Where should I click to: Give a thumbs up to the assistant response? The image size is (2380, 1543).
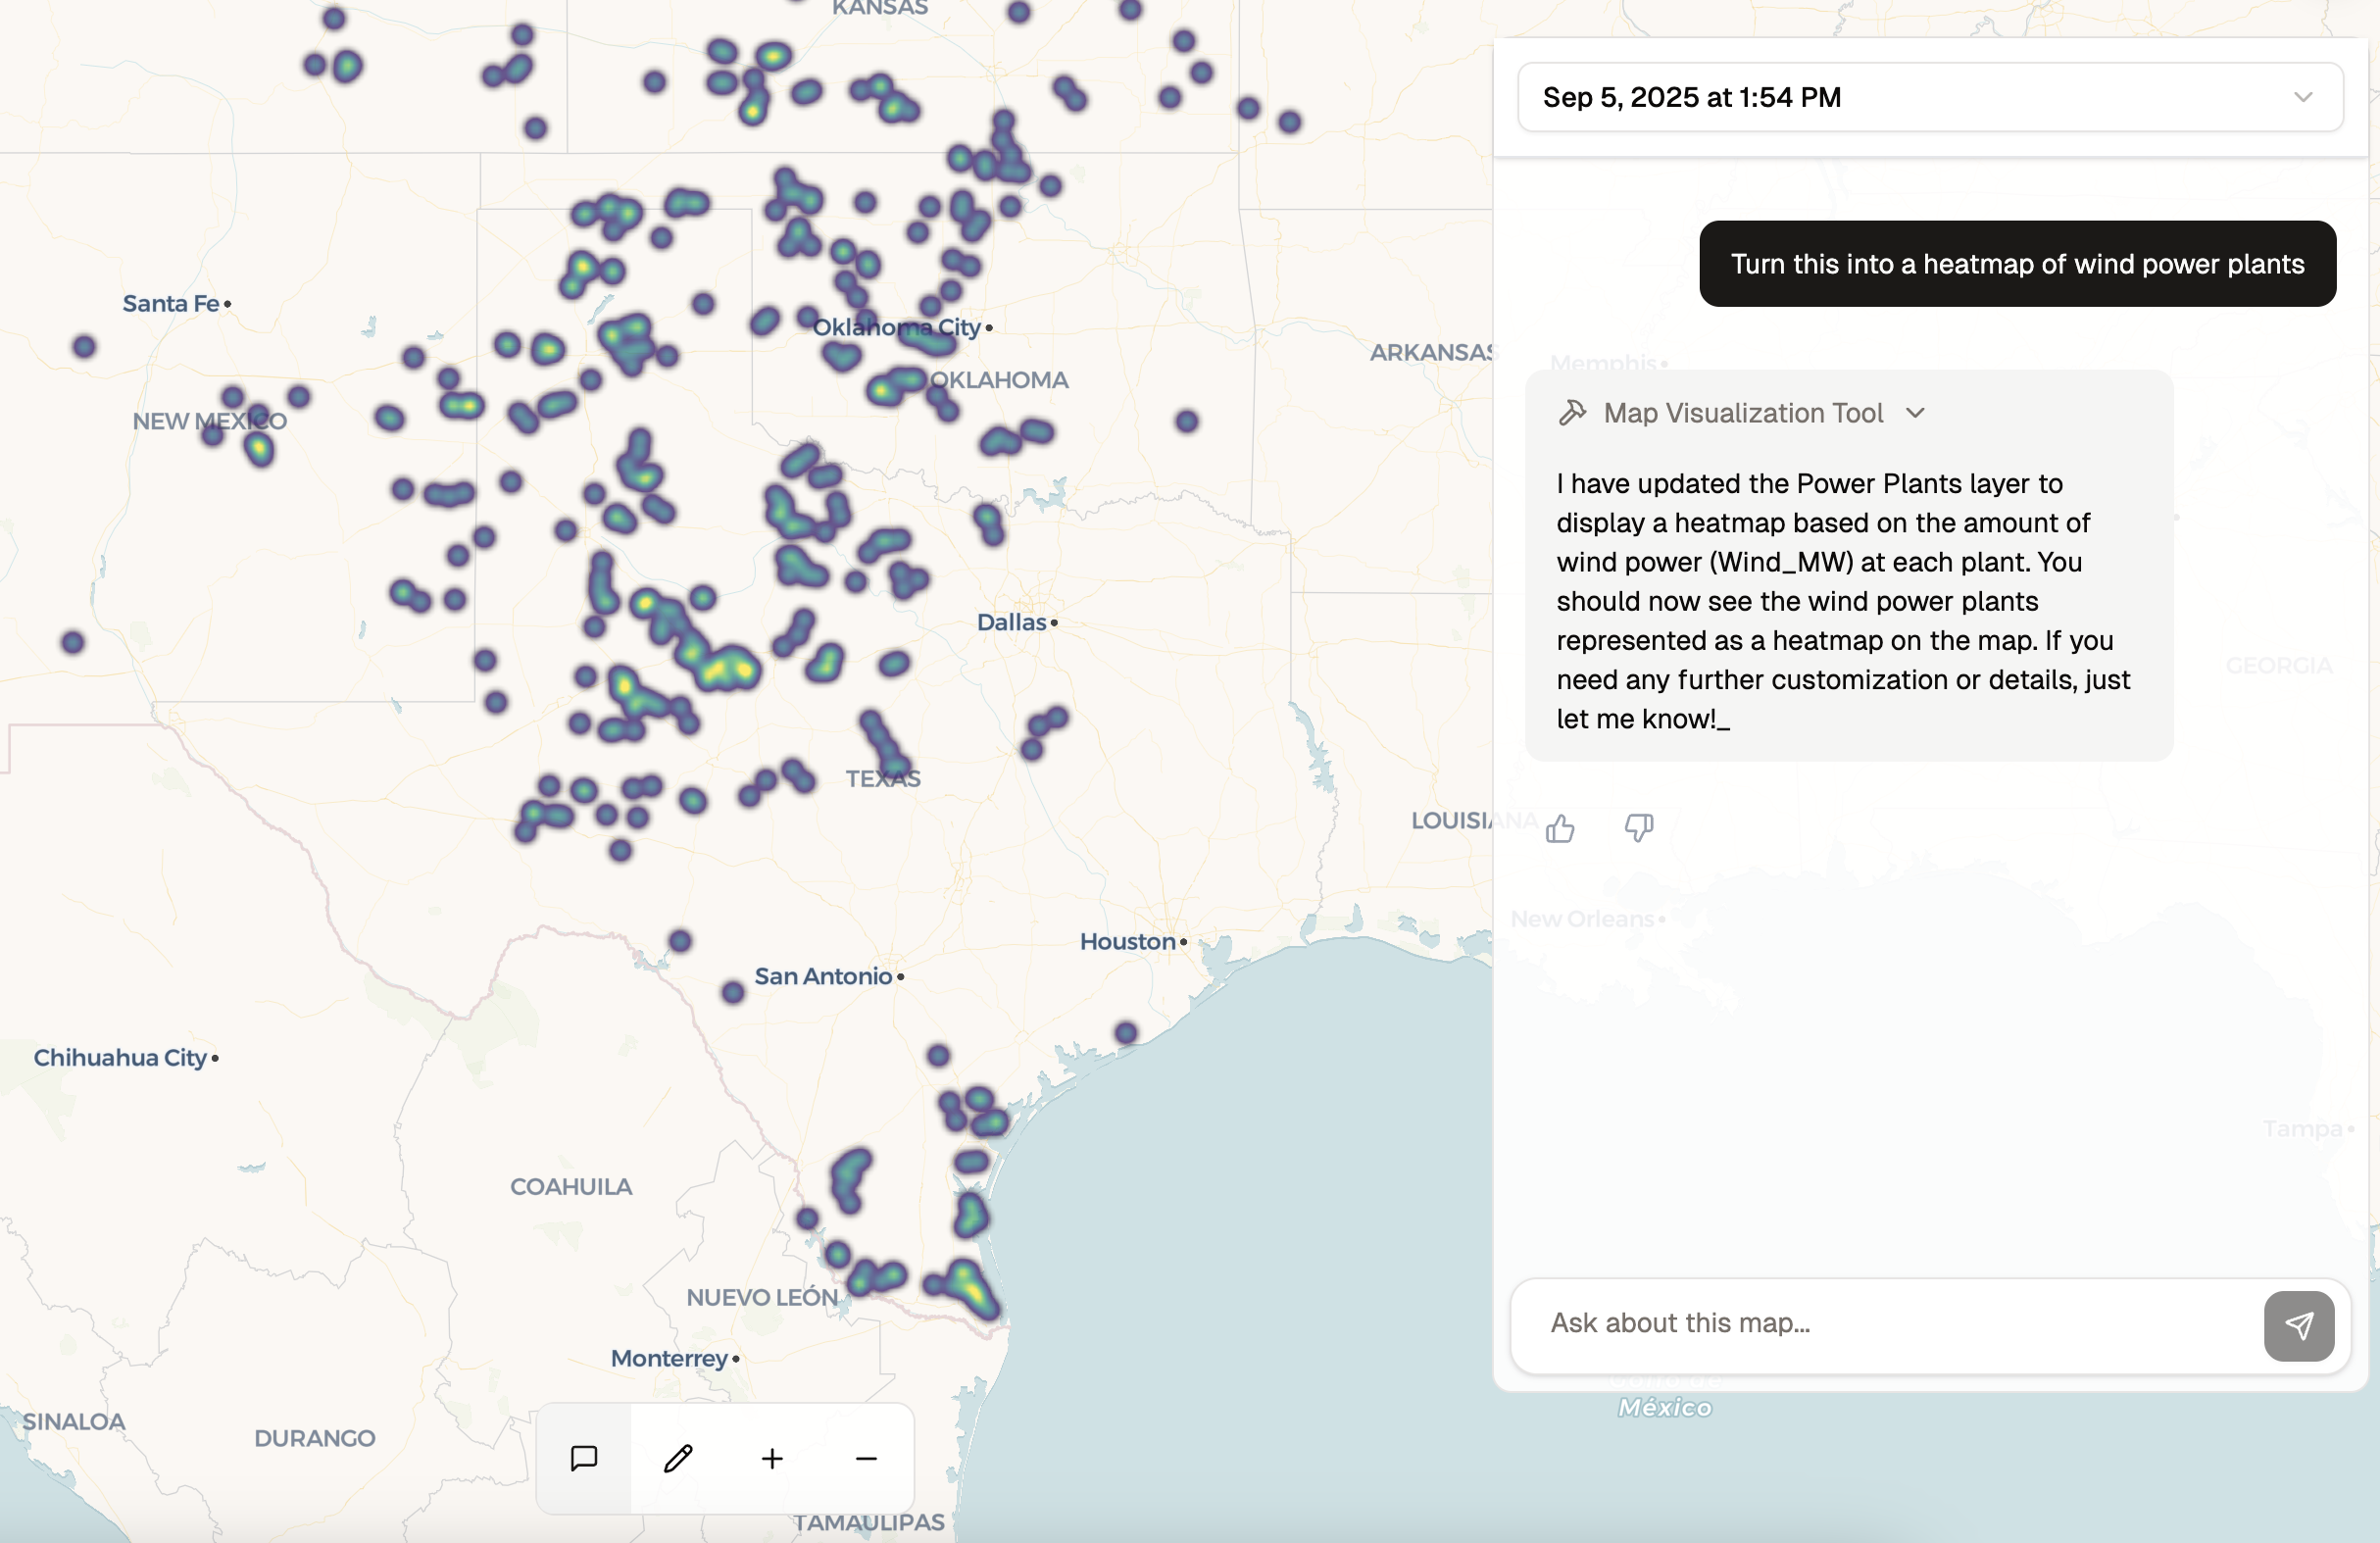[x=1561, y=828]
